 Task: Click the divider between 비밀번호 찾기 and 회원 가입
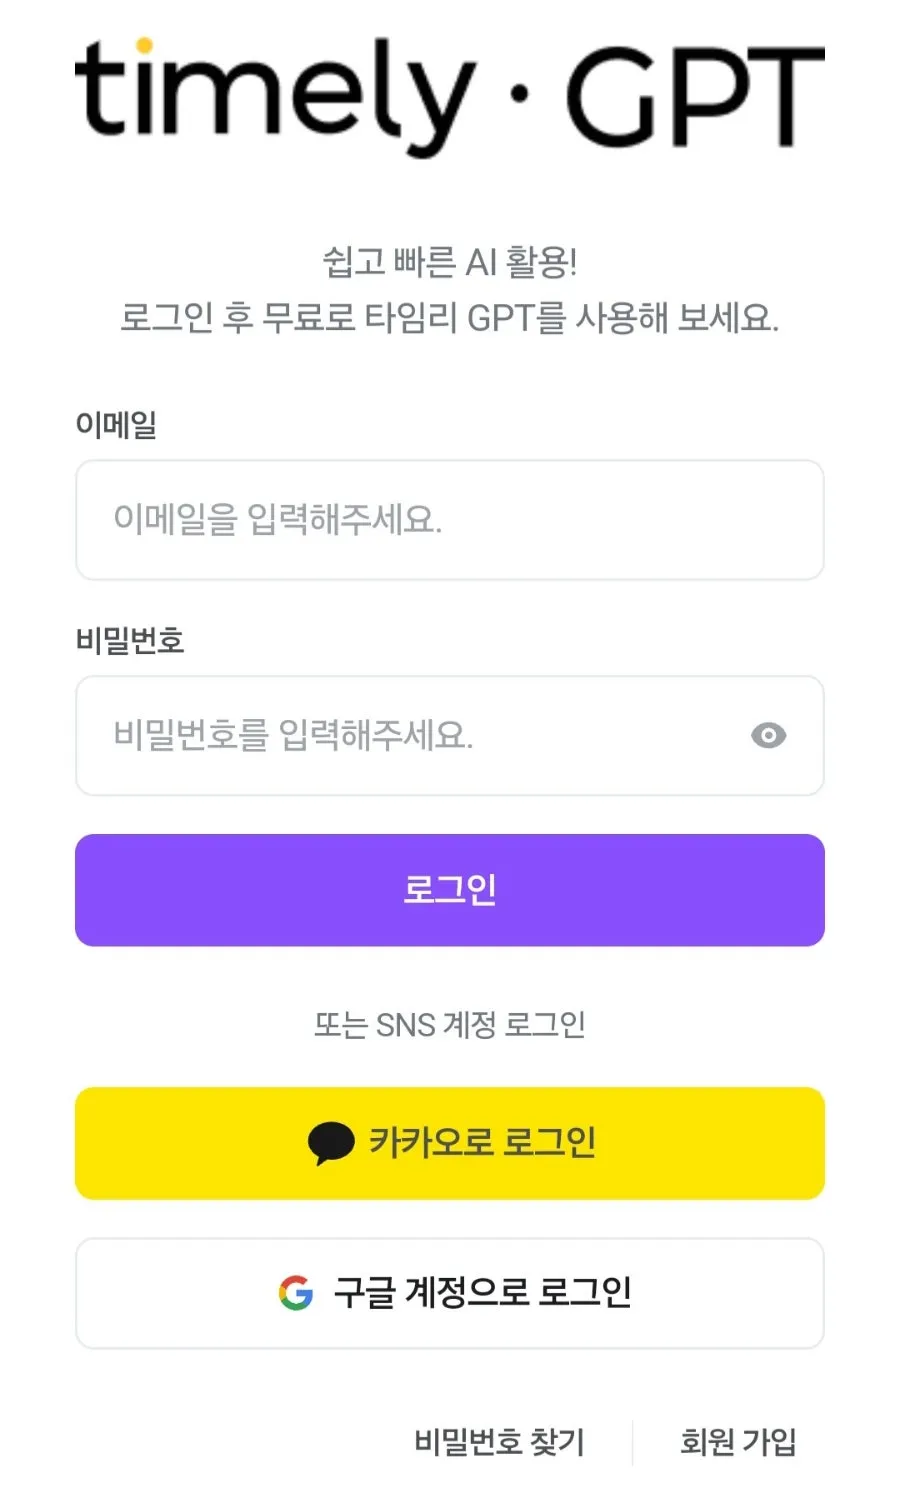coord(632,1442)
